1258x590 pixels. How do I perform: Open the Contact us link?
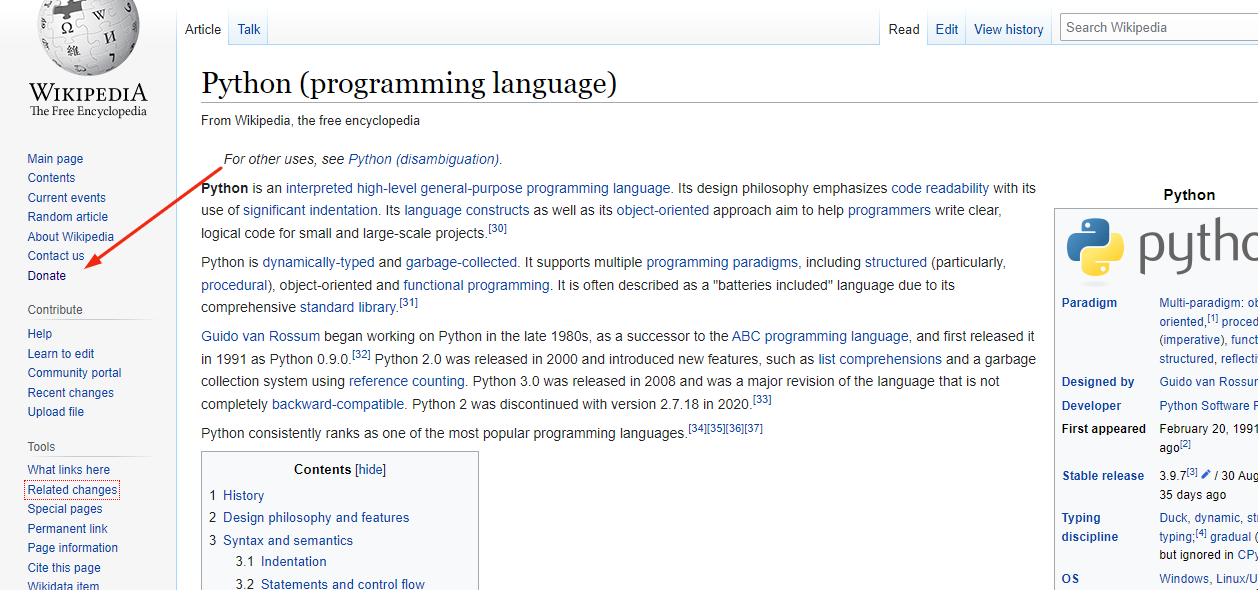[x=56, y=256]
